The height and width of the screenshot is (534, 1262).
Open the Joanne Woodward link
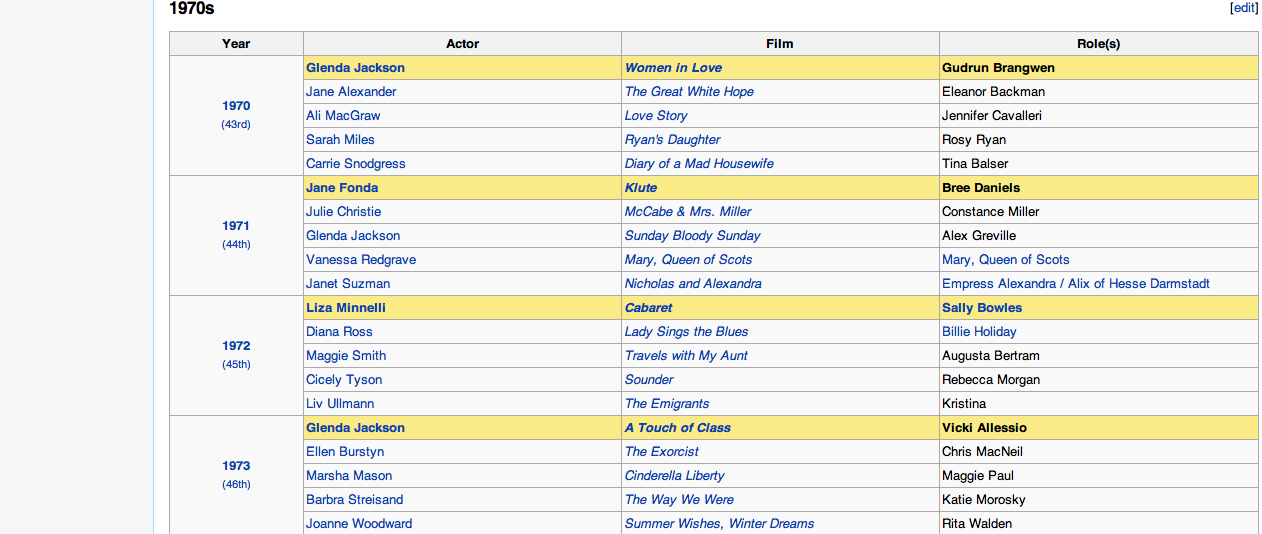click(359, 524)
